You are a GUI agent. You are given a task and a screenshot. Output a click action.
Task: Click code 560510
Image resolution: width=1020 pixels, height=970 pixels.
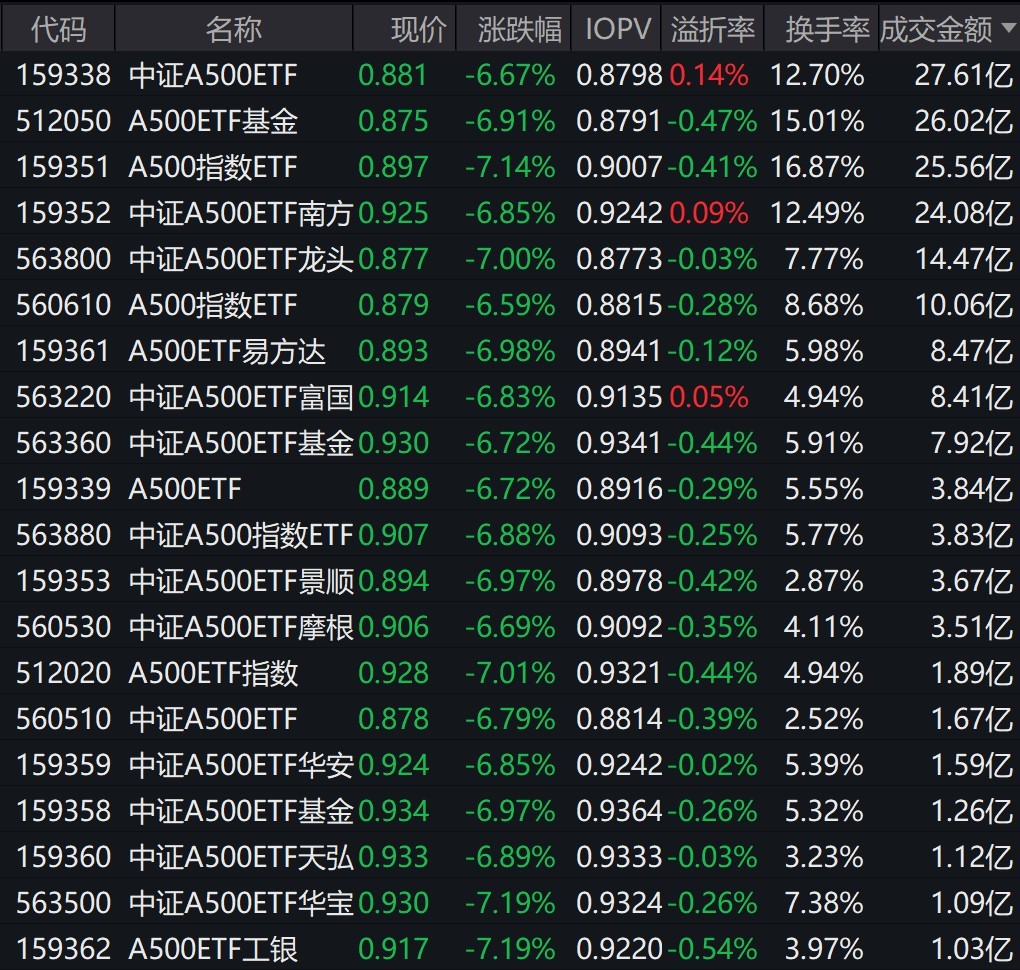click(x=63, y=719)
